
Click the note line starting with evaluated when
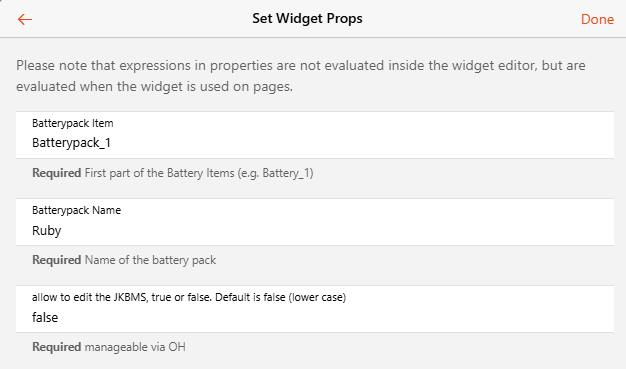155,86
